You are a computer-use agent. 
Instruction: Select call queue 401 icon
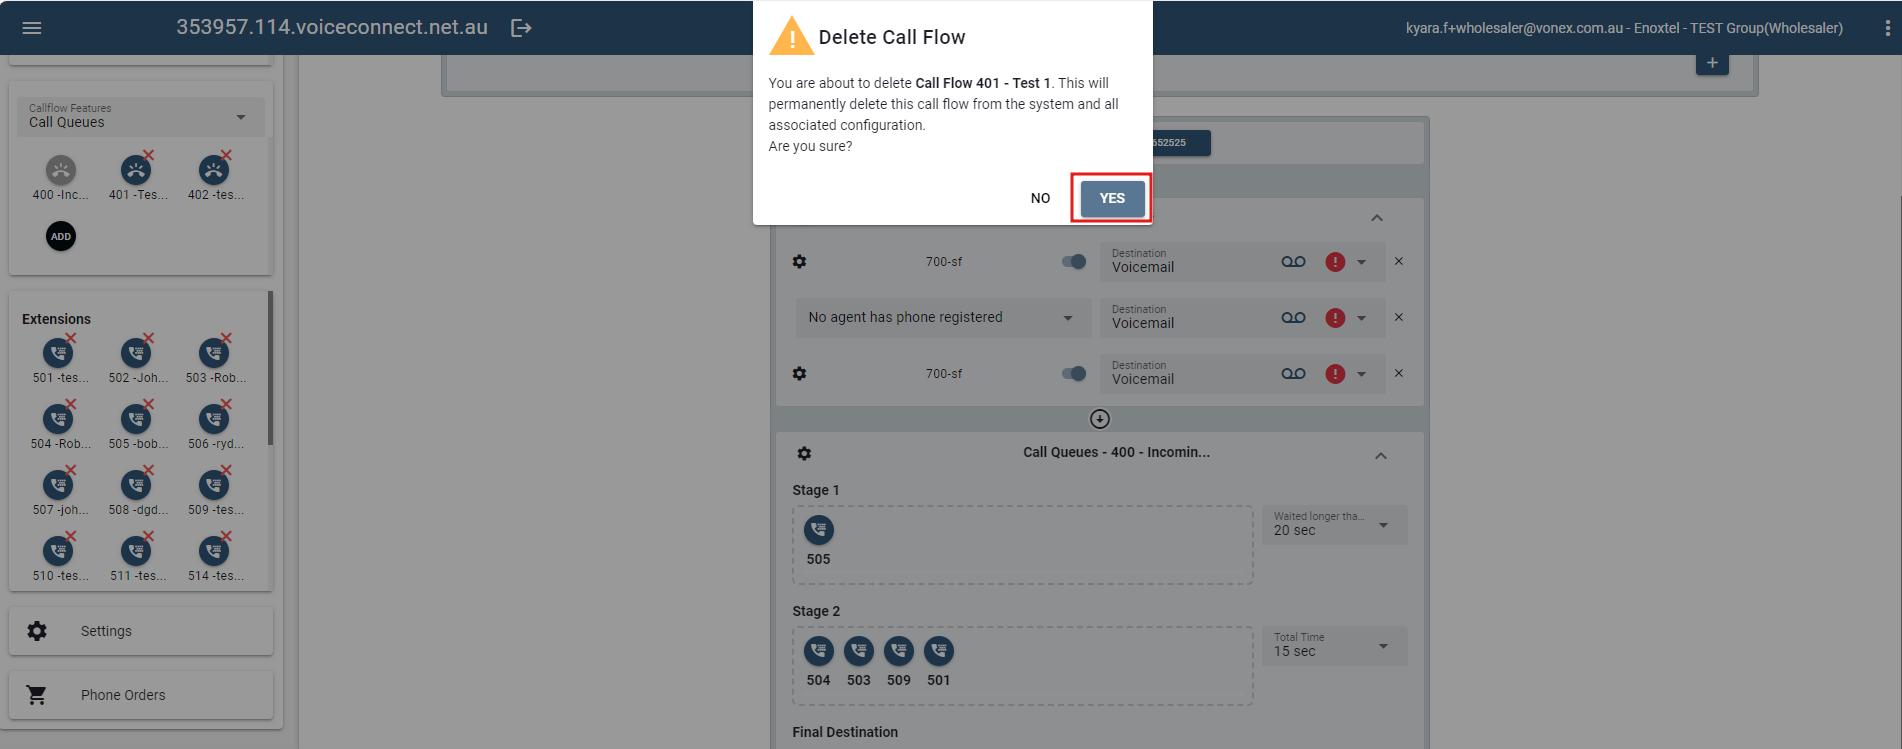136,171
